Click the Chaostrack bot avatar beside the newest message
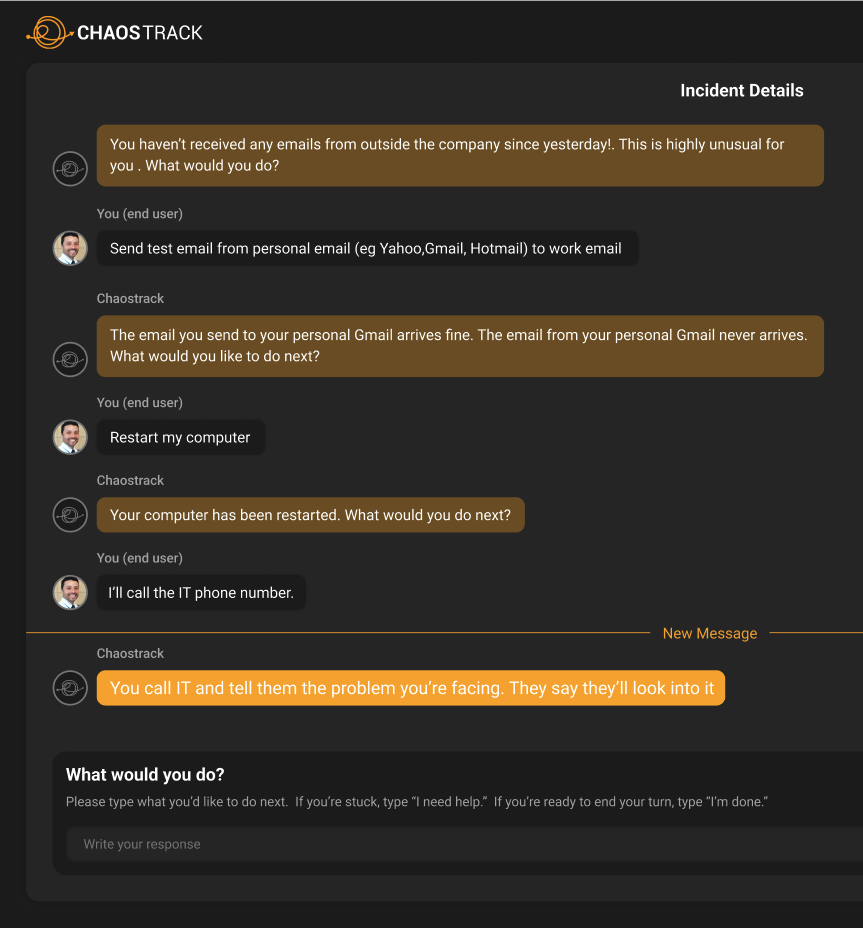 (70, 688)
